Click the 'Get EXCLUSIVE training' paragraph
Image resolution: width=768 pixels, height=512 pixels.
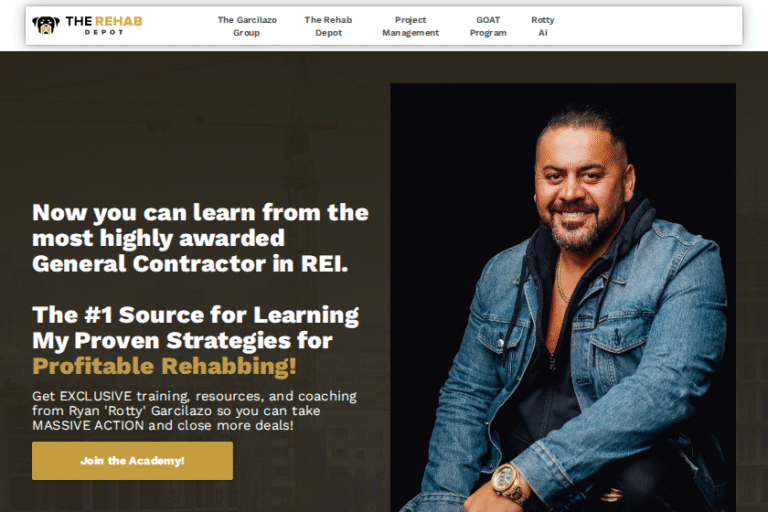coord(194,411)
